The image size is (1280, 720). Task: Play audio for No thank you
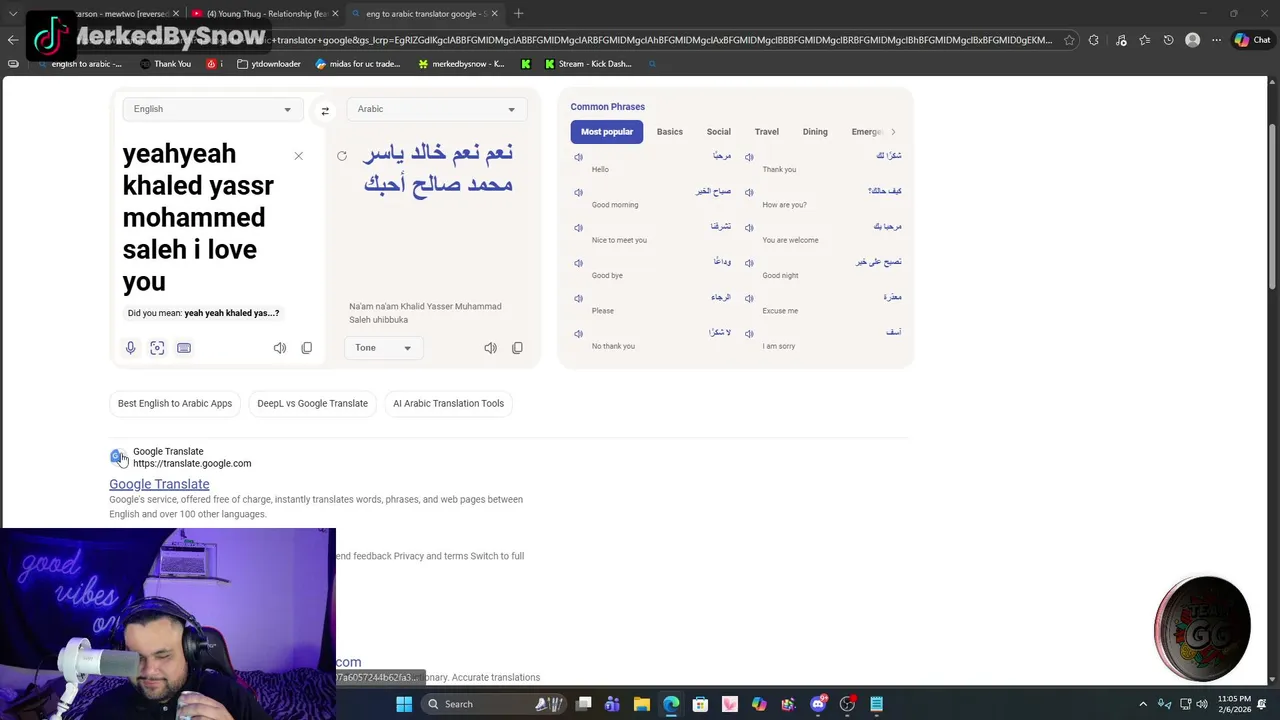pyautogui.click(x=578, y=333)
